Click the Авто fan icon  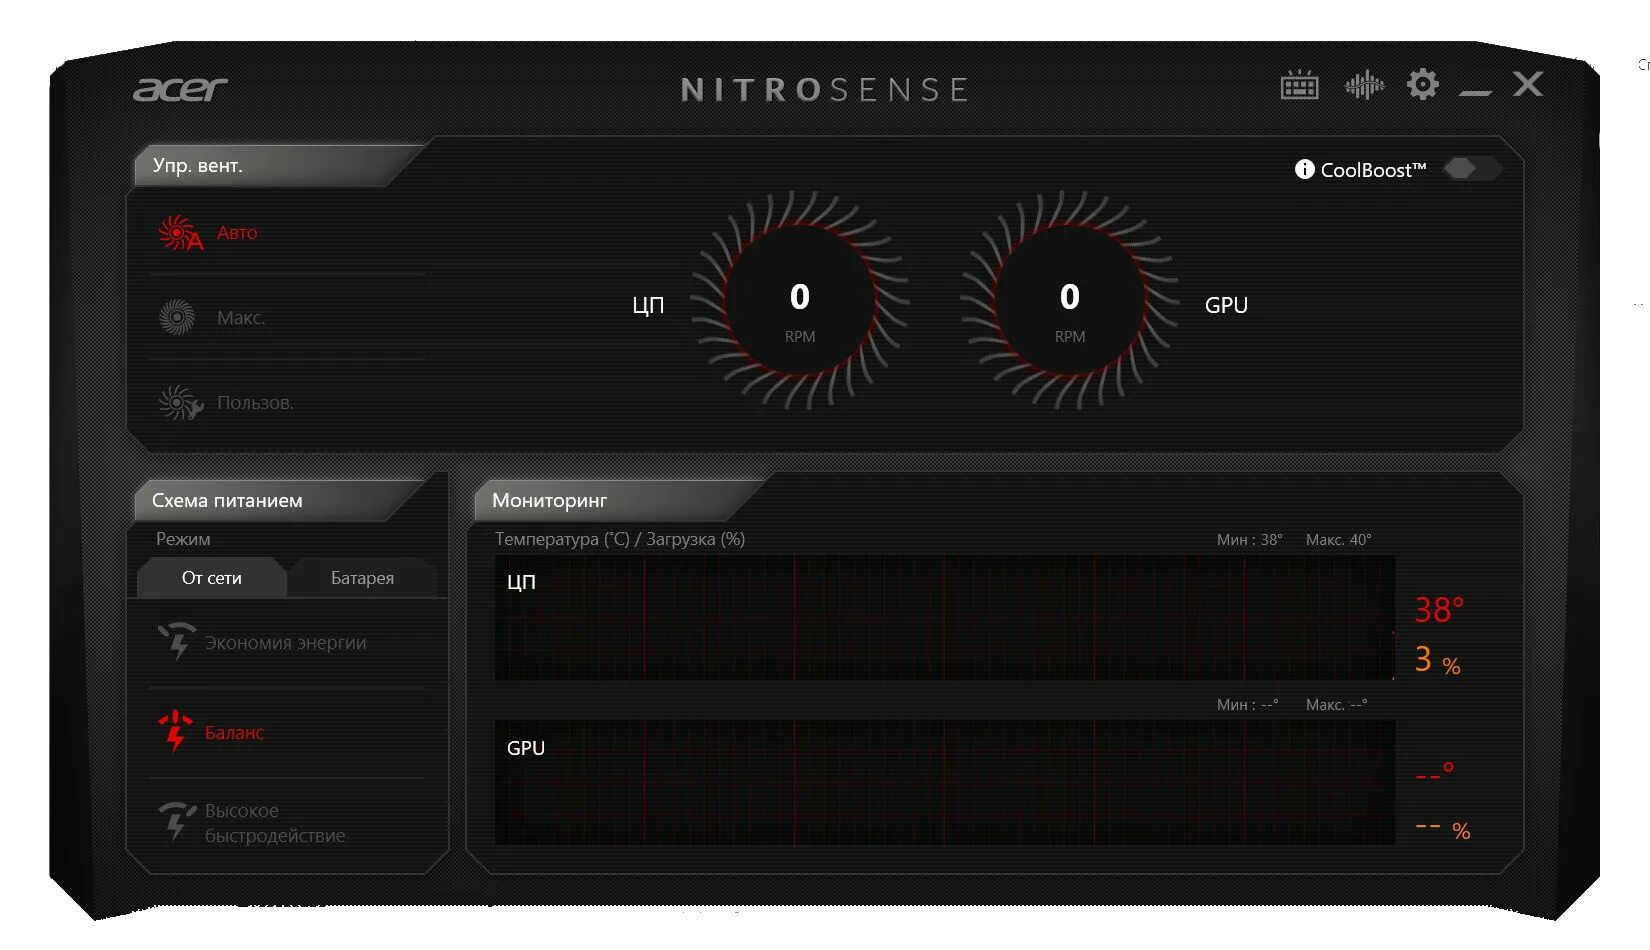(x=180, y=233)
